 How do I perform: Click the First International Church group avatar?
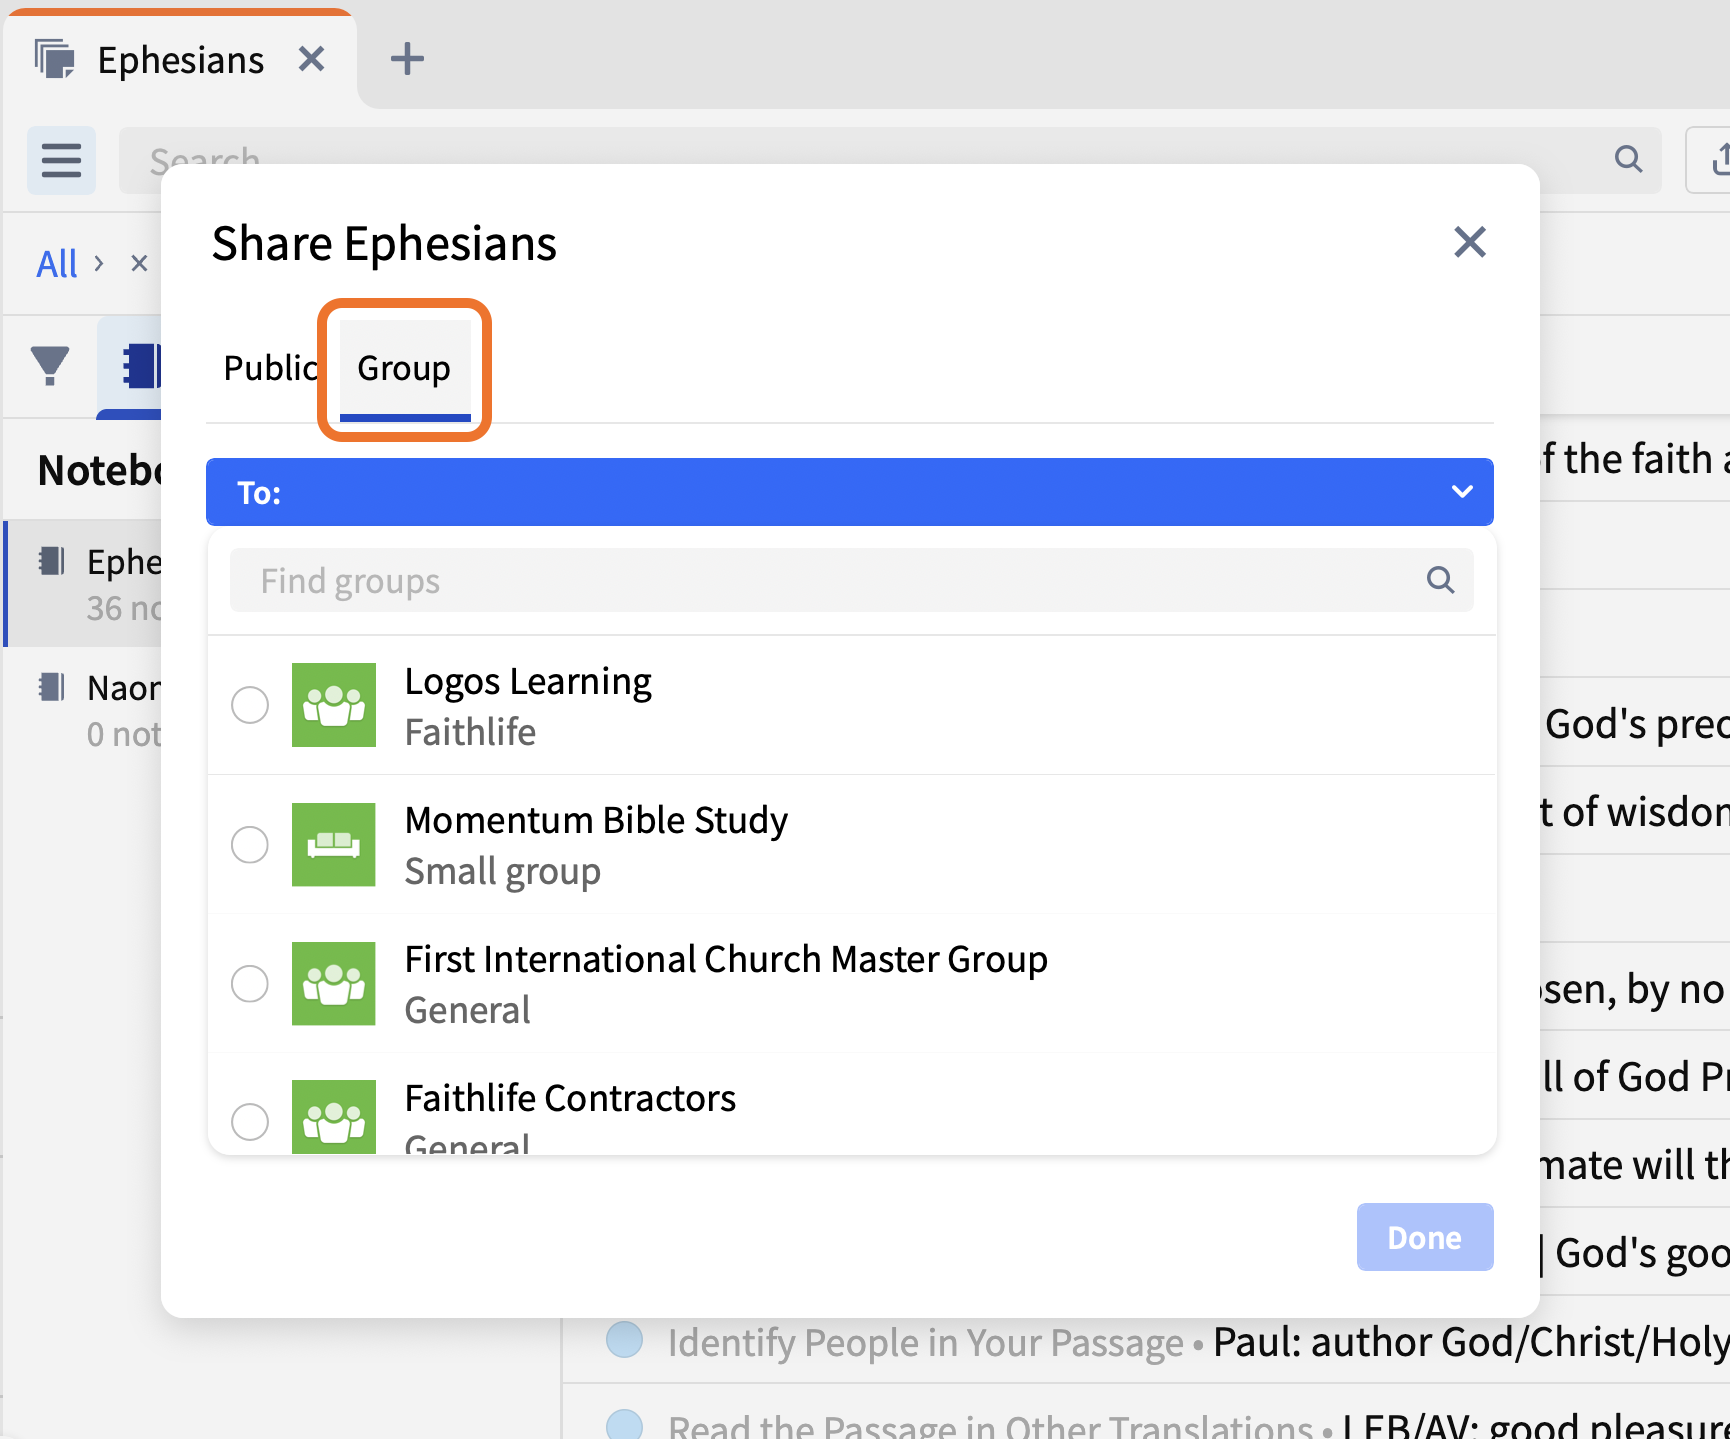point(334,984)
